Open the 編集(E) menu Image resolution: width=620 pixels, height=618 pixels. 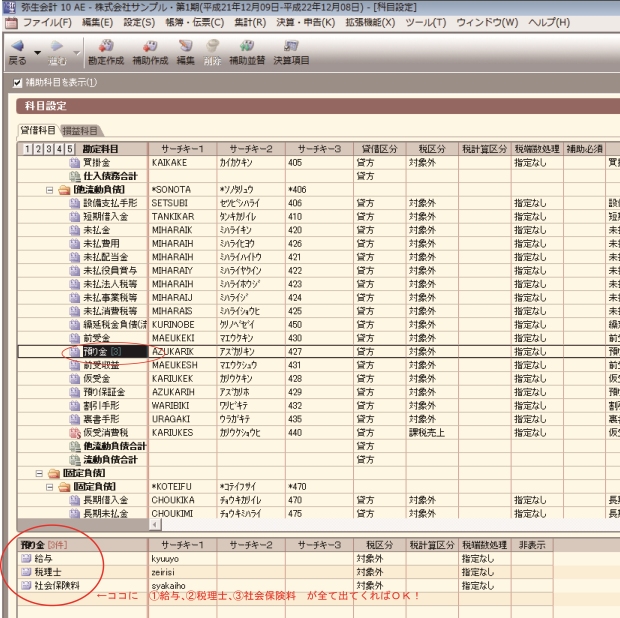coord(97,23)
